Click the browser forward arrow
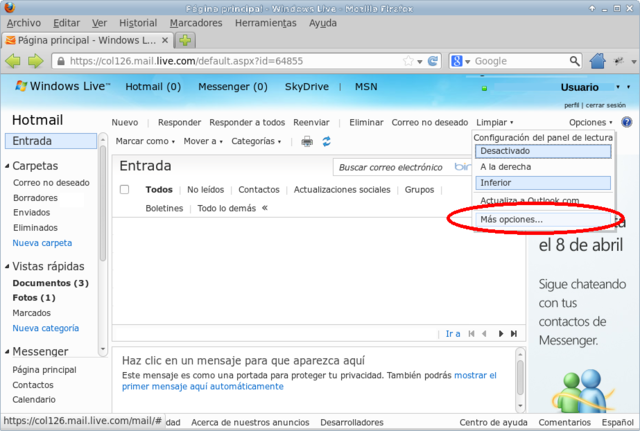The image size is (640, 431). 36,61
